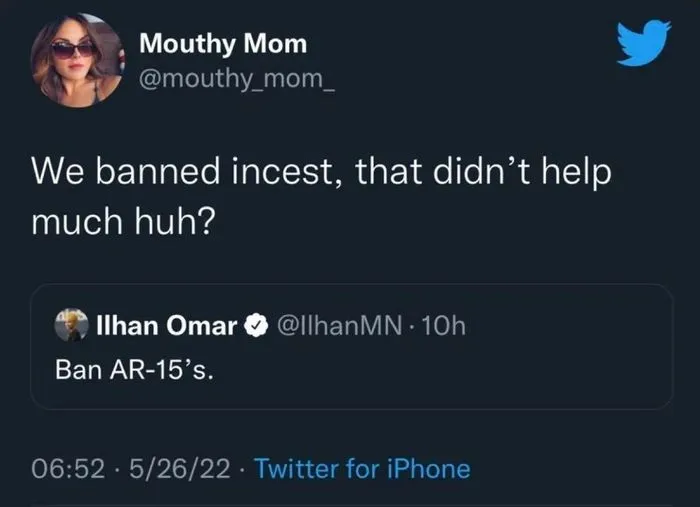Open the @mouthy_mom_ handle
This screenshot has width=700, height=507.
point(237,78)
